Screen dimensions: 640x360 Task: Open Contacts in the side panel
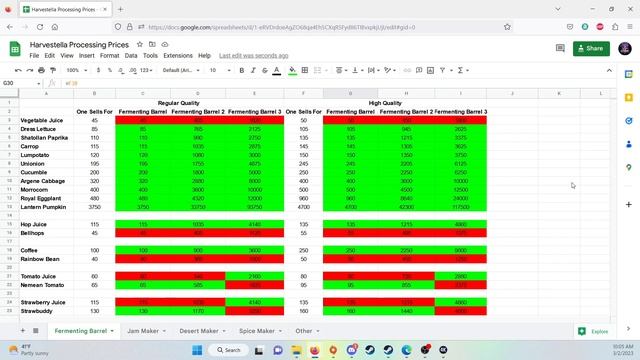click(x=629, y=144)
